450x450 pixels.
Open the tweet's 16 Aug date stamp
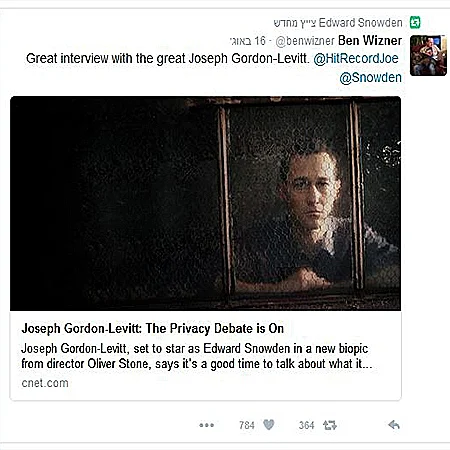[x=248, y=41]
